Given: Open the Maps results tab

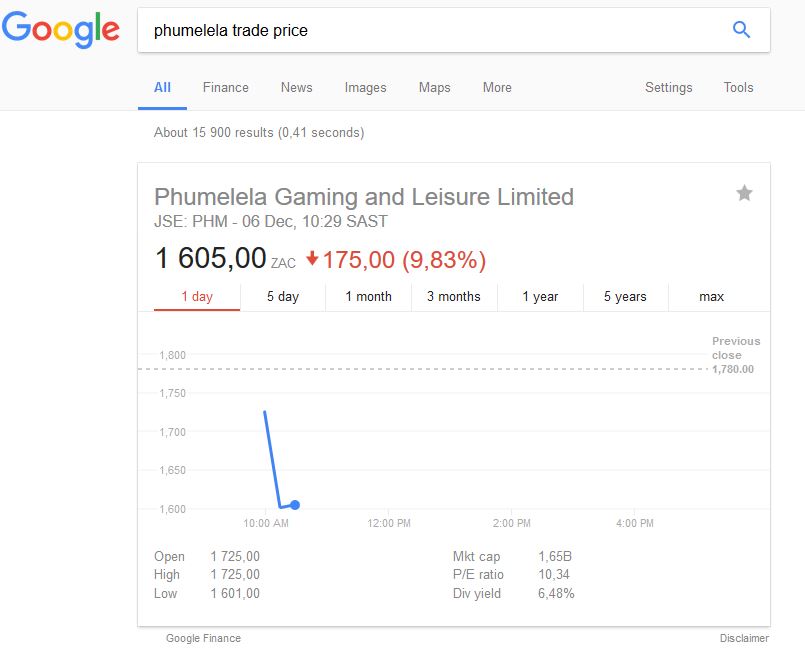Looking at the screenshot, I should 434,88.
